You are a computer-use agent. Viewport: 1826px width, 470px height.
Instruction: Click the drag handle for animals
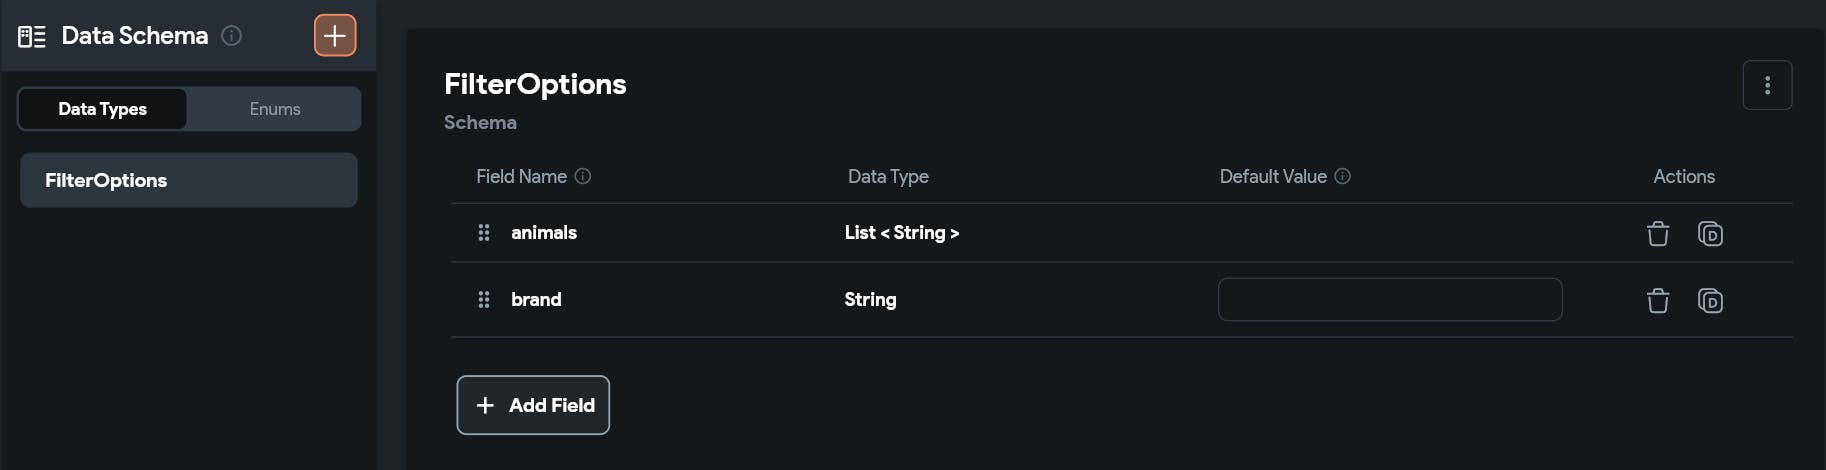click(484, 233)
